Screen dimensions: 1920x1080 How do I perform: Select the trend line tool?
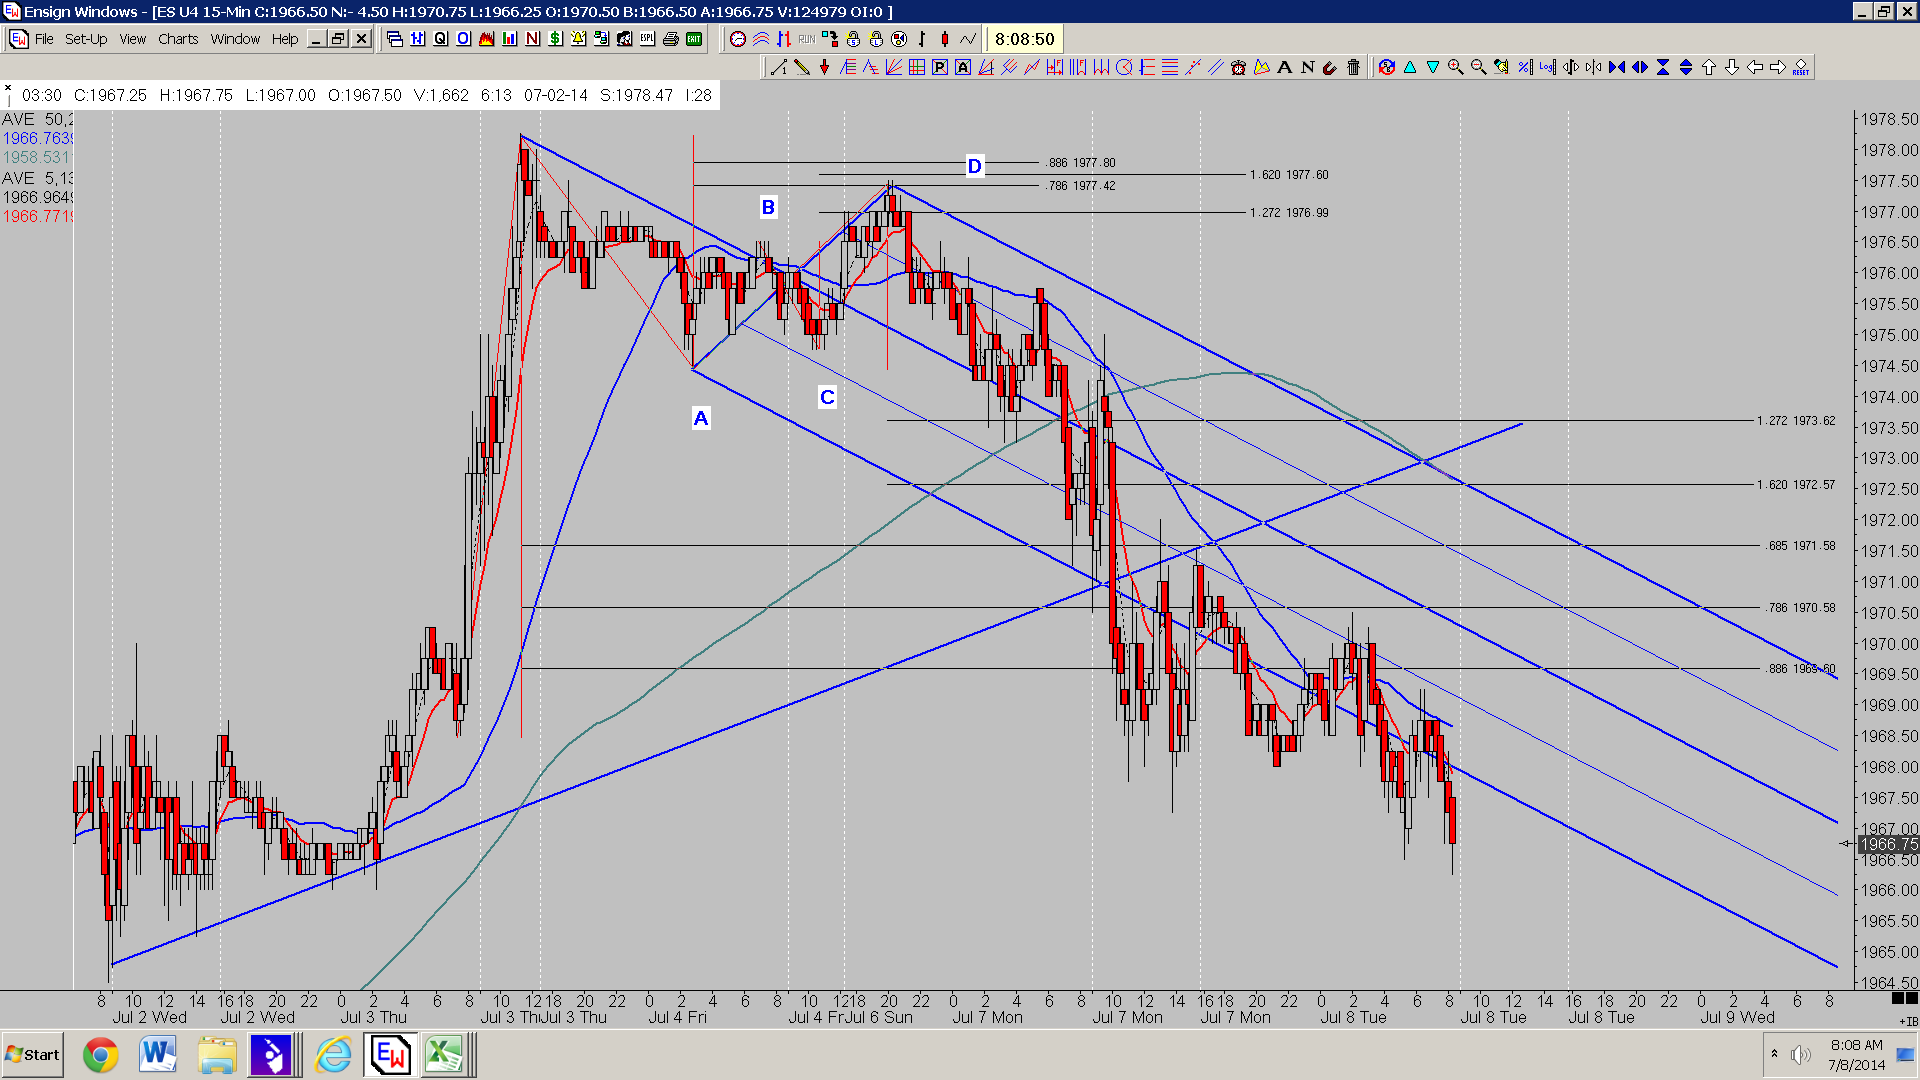[778, 67]
